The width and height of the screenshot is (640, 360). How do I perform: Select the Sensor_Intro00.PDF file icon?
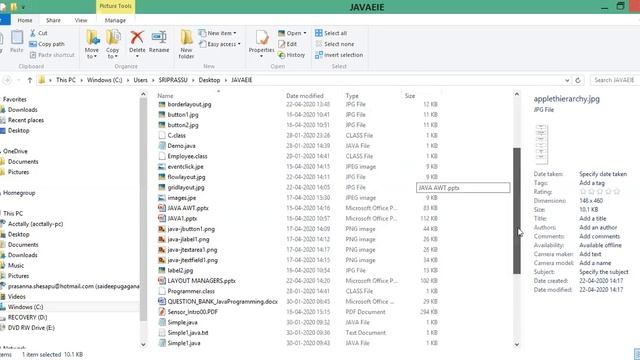point(162,312)
